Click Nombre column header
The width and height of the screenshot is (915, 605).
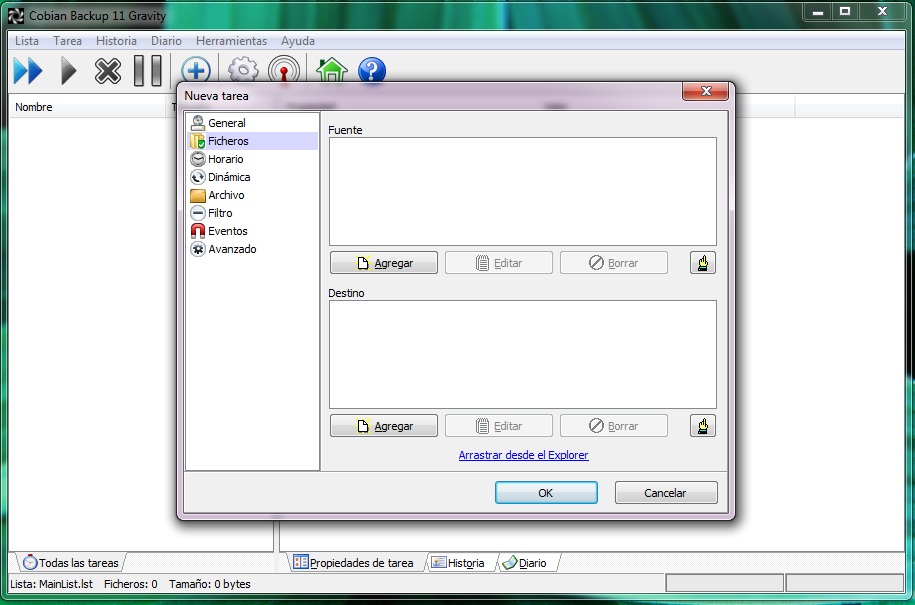click(x=88, y=107)
